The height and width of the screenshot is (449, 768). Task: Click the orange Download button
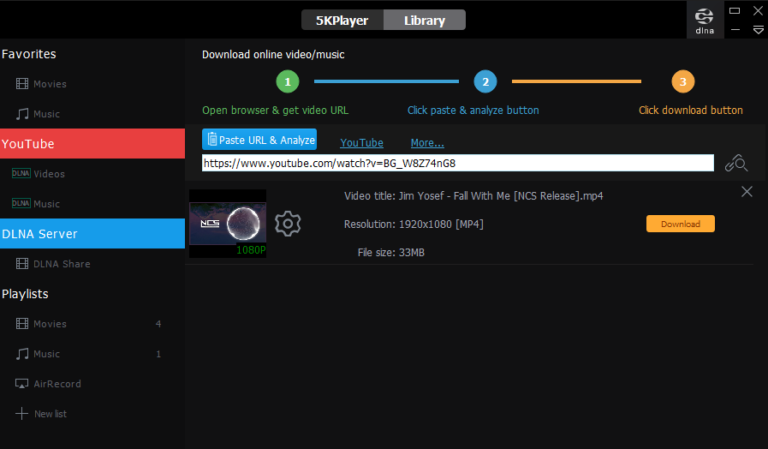coord(680,224)
